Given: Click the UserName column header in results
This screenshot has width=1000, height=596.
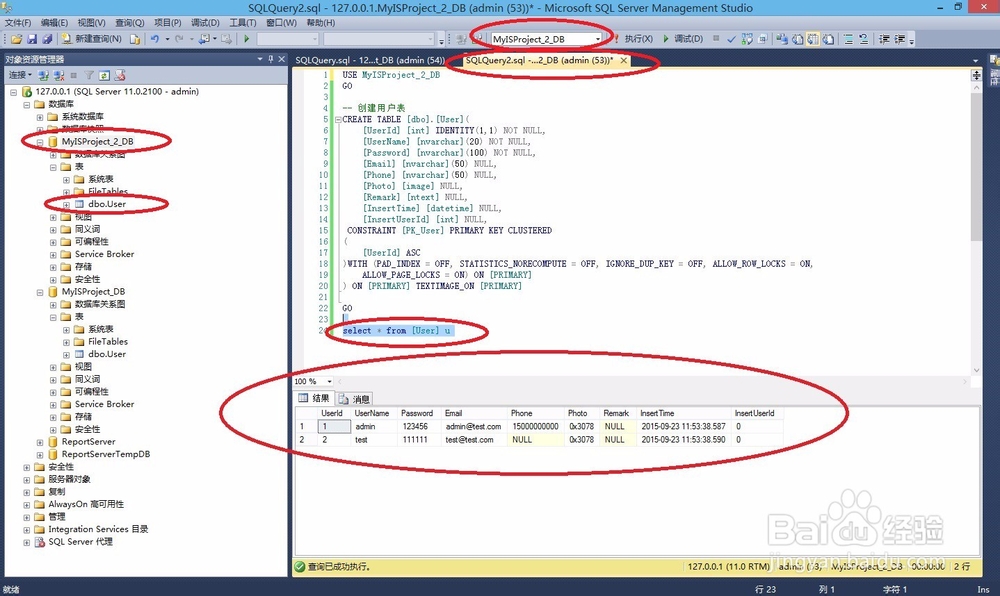Looking at the screenshot, I should pos(374,413).
